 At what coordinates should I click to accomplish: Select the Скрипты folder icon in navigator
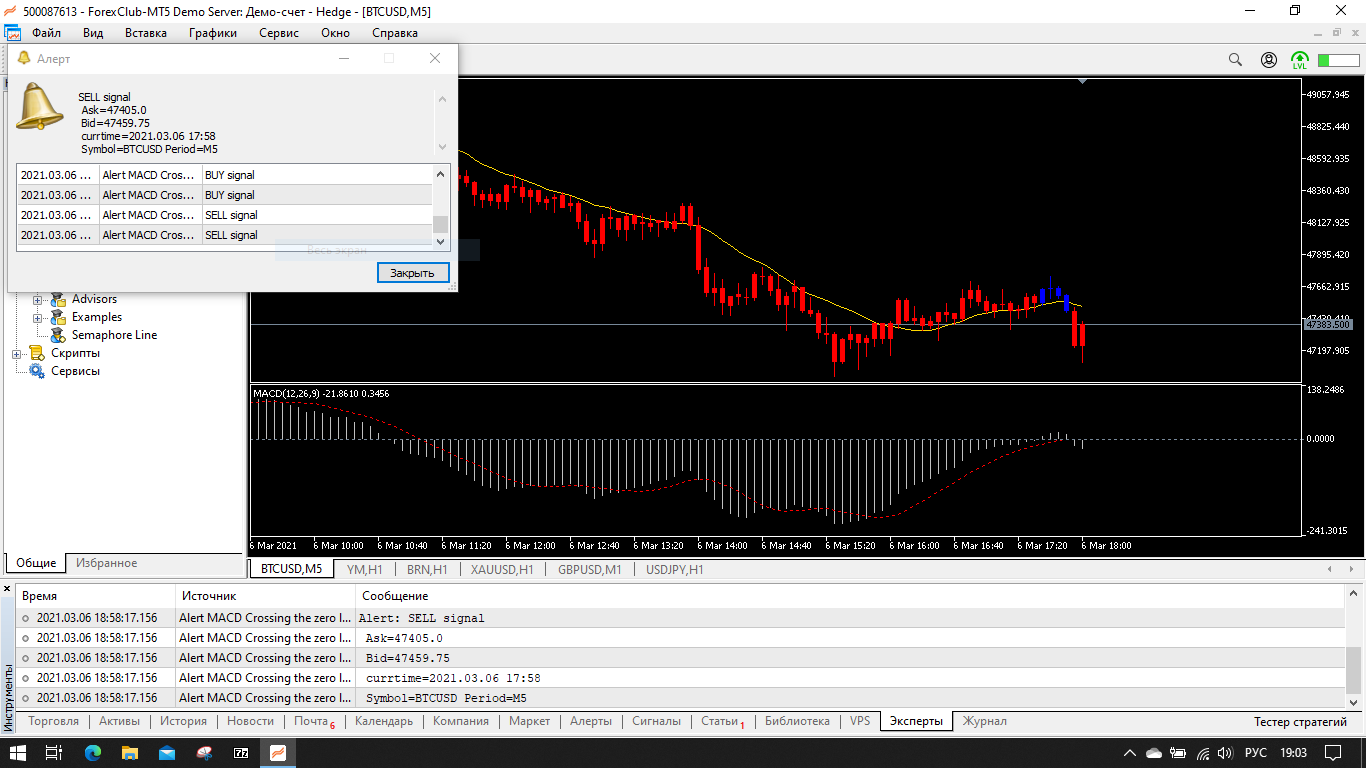[37, 353]
